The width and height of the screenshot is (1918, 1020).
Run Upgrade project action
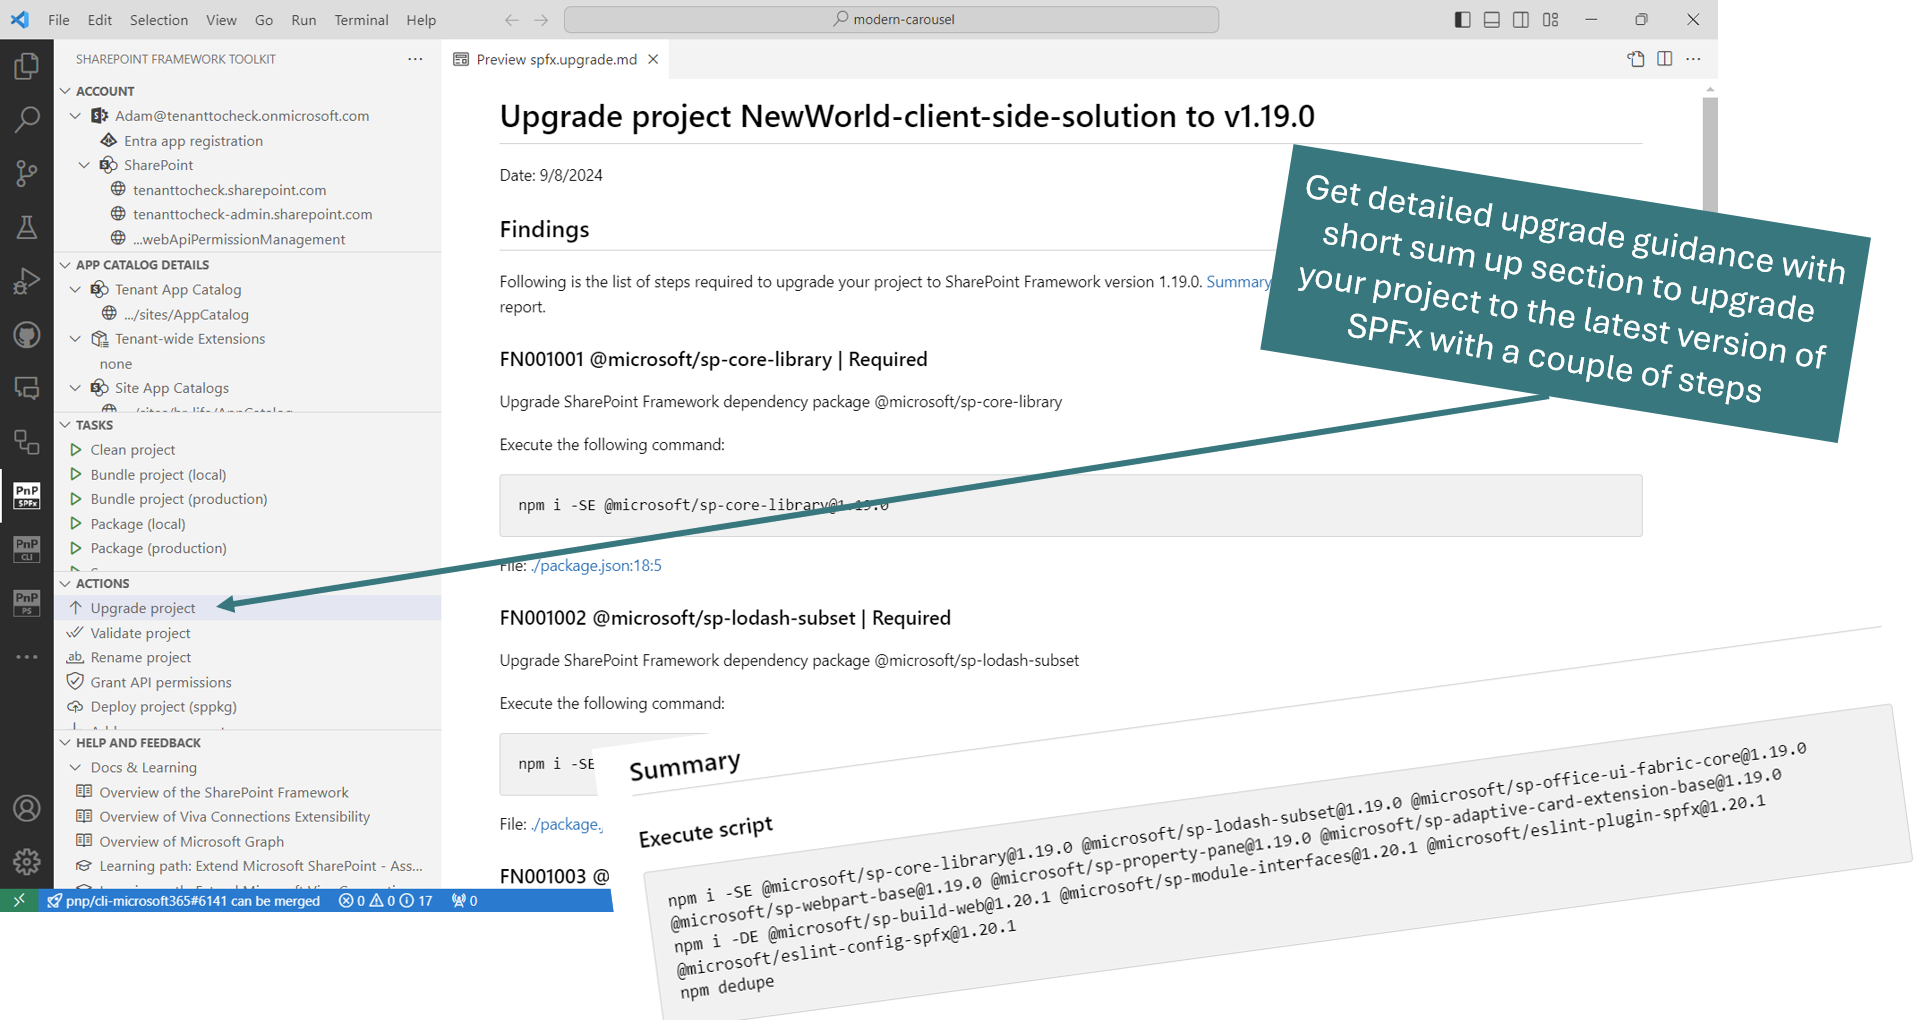click(247, 608)
